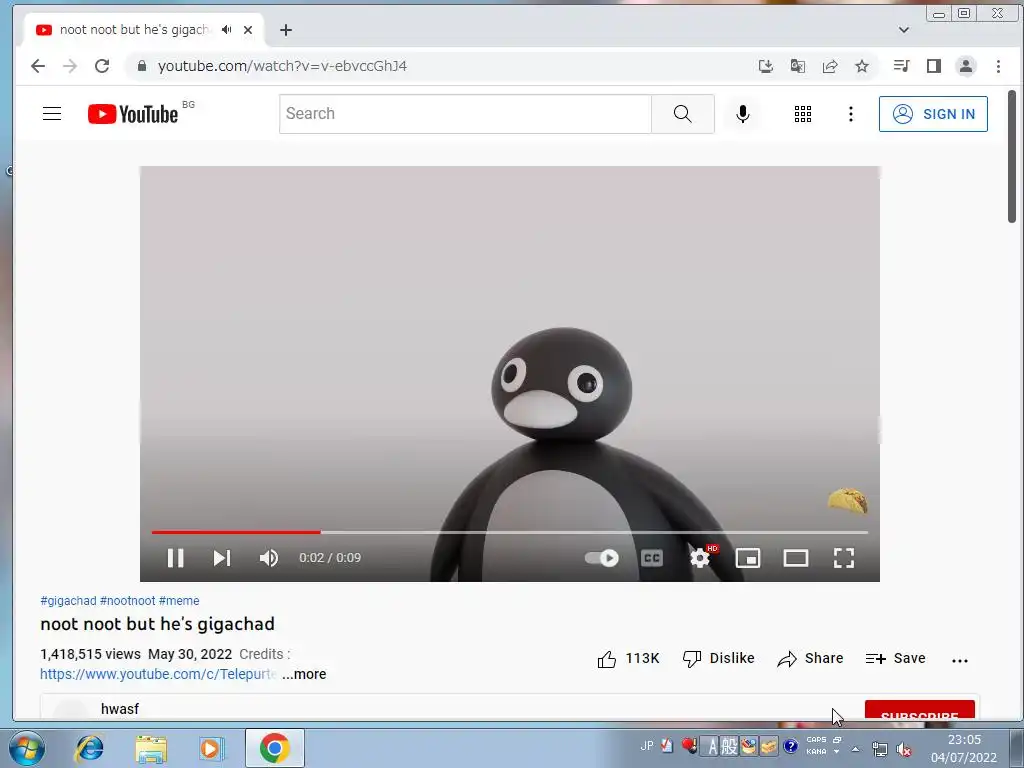
Task: Reload the page
Action: [102, 66]
